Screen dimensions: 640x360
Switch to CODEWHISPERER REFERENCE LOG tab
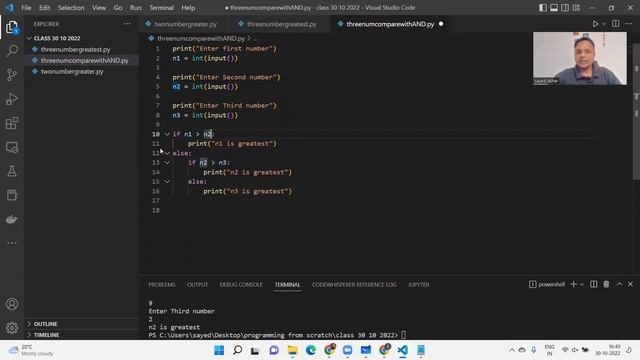tap(354, 284)
